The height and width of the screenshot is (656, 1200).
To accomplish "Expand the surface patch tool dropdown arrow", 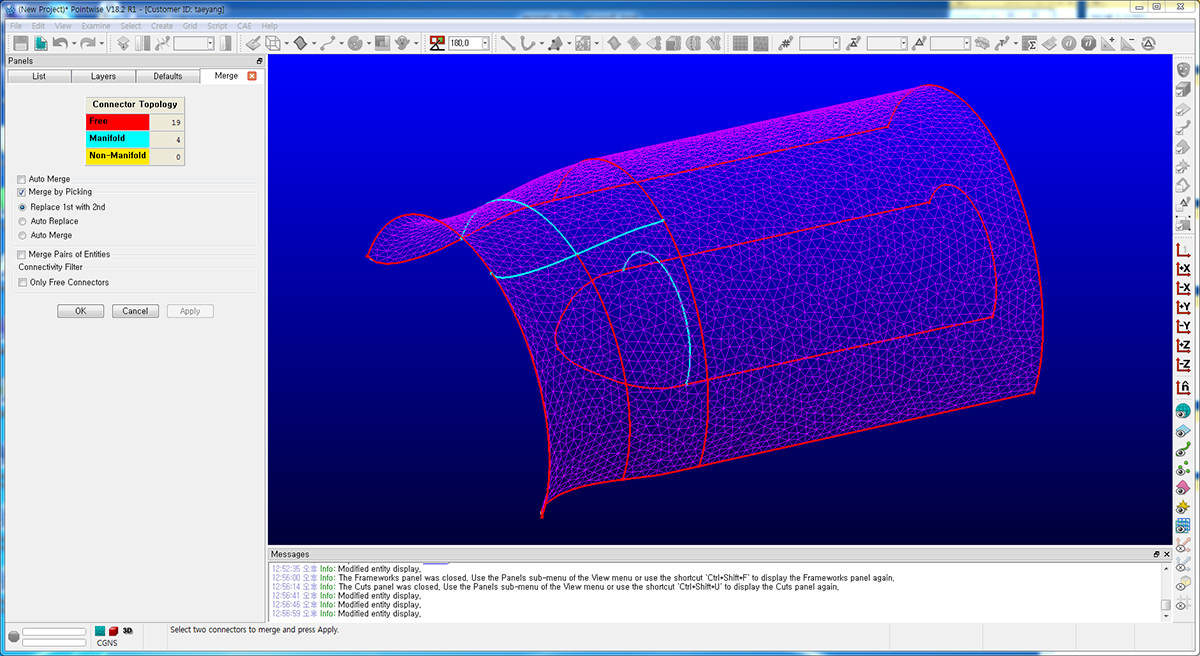I will coord(314,44).
